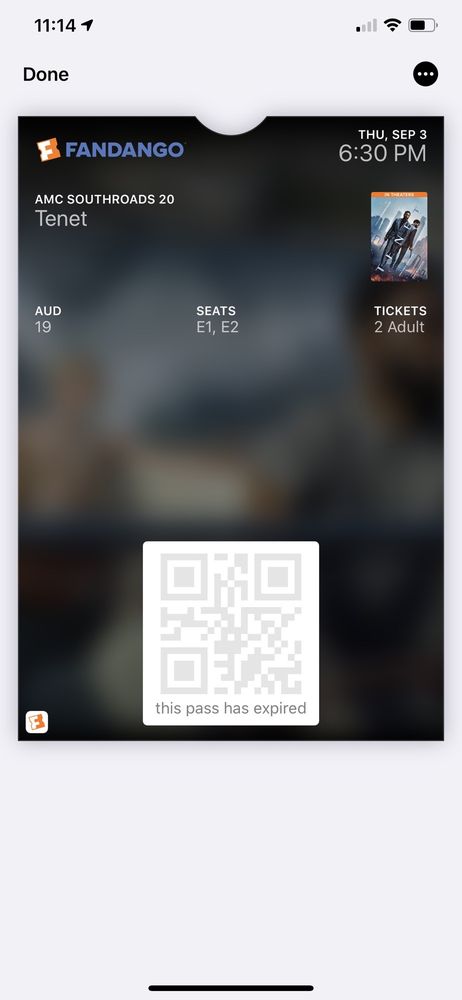The height and width of the screenshot is (1000, 462).
Task: Tap the AUD 19 auditorium field
Action: click(x=48, y=320)
